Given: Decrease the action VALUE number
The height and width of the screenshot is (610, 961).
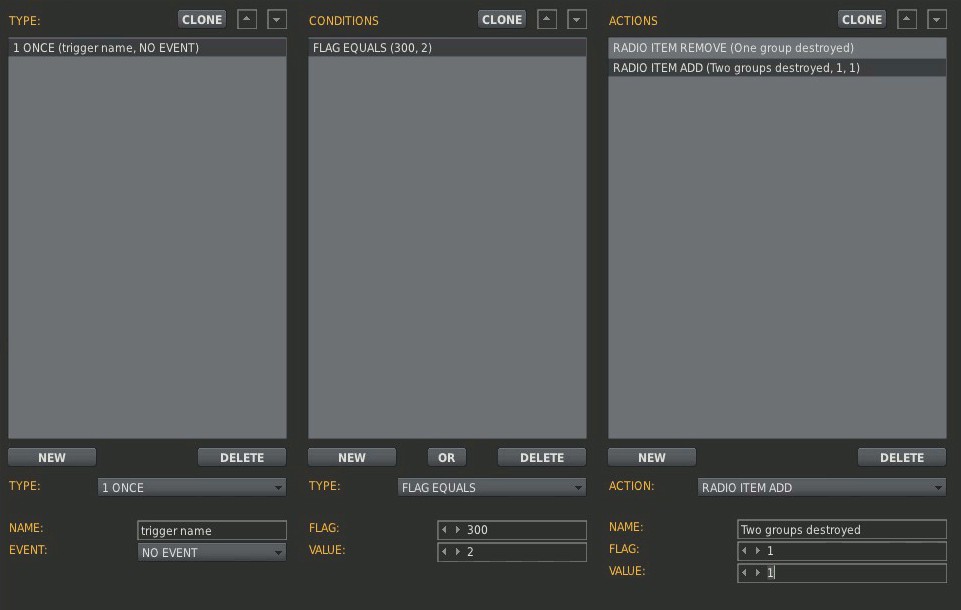Looking at the screenshot, I should tap(744, 573).
